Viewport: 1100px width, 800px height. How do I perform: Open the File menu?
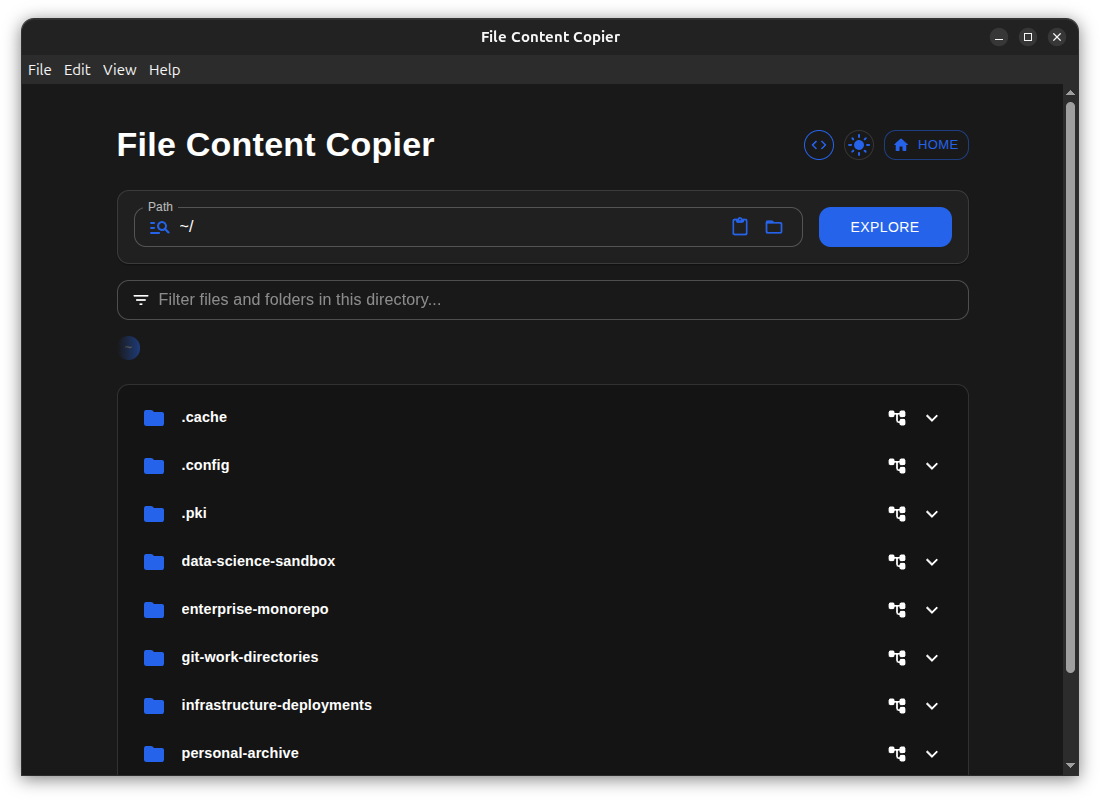(x=40, y=70)
